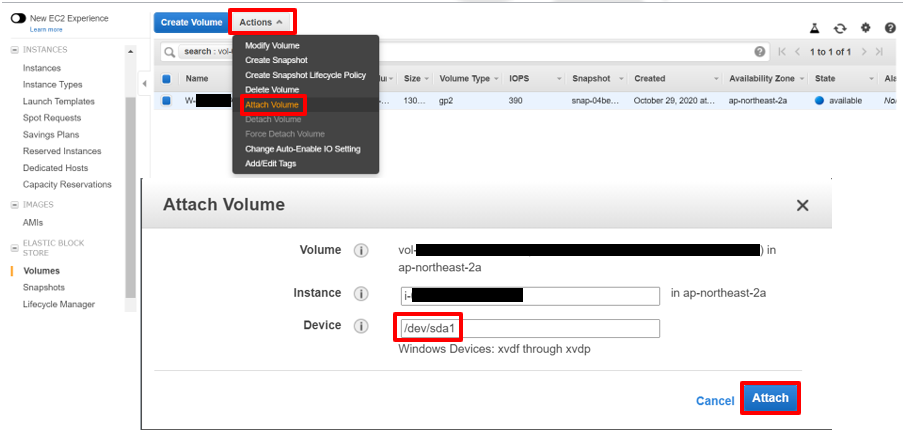This screenshot has height=432, width=903.
Task: Click the Create Volume button
Action: (x=191, y=22)
